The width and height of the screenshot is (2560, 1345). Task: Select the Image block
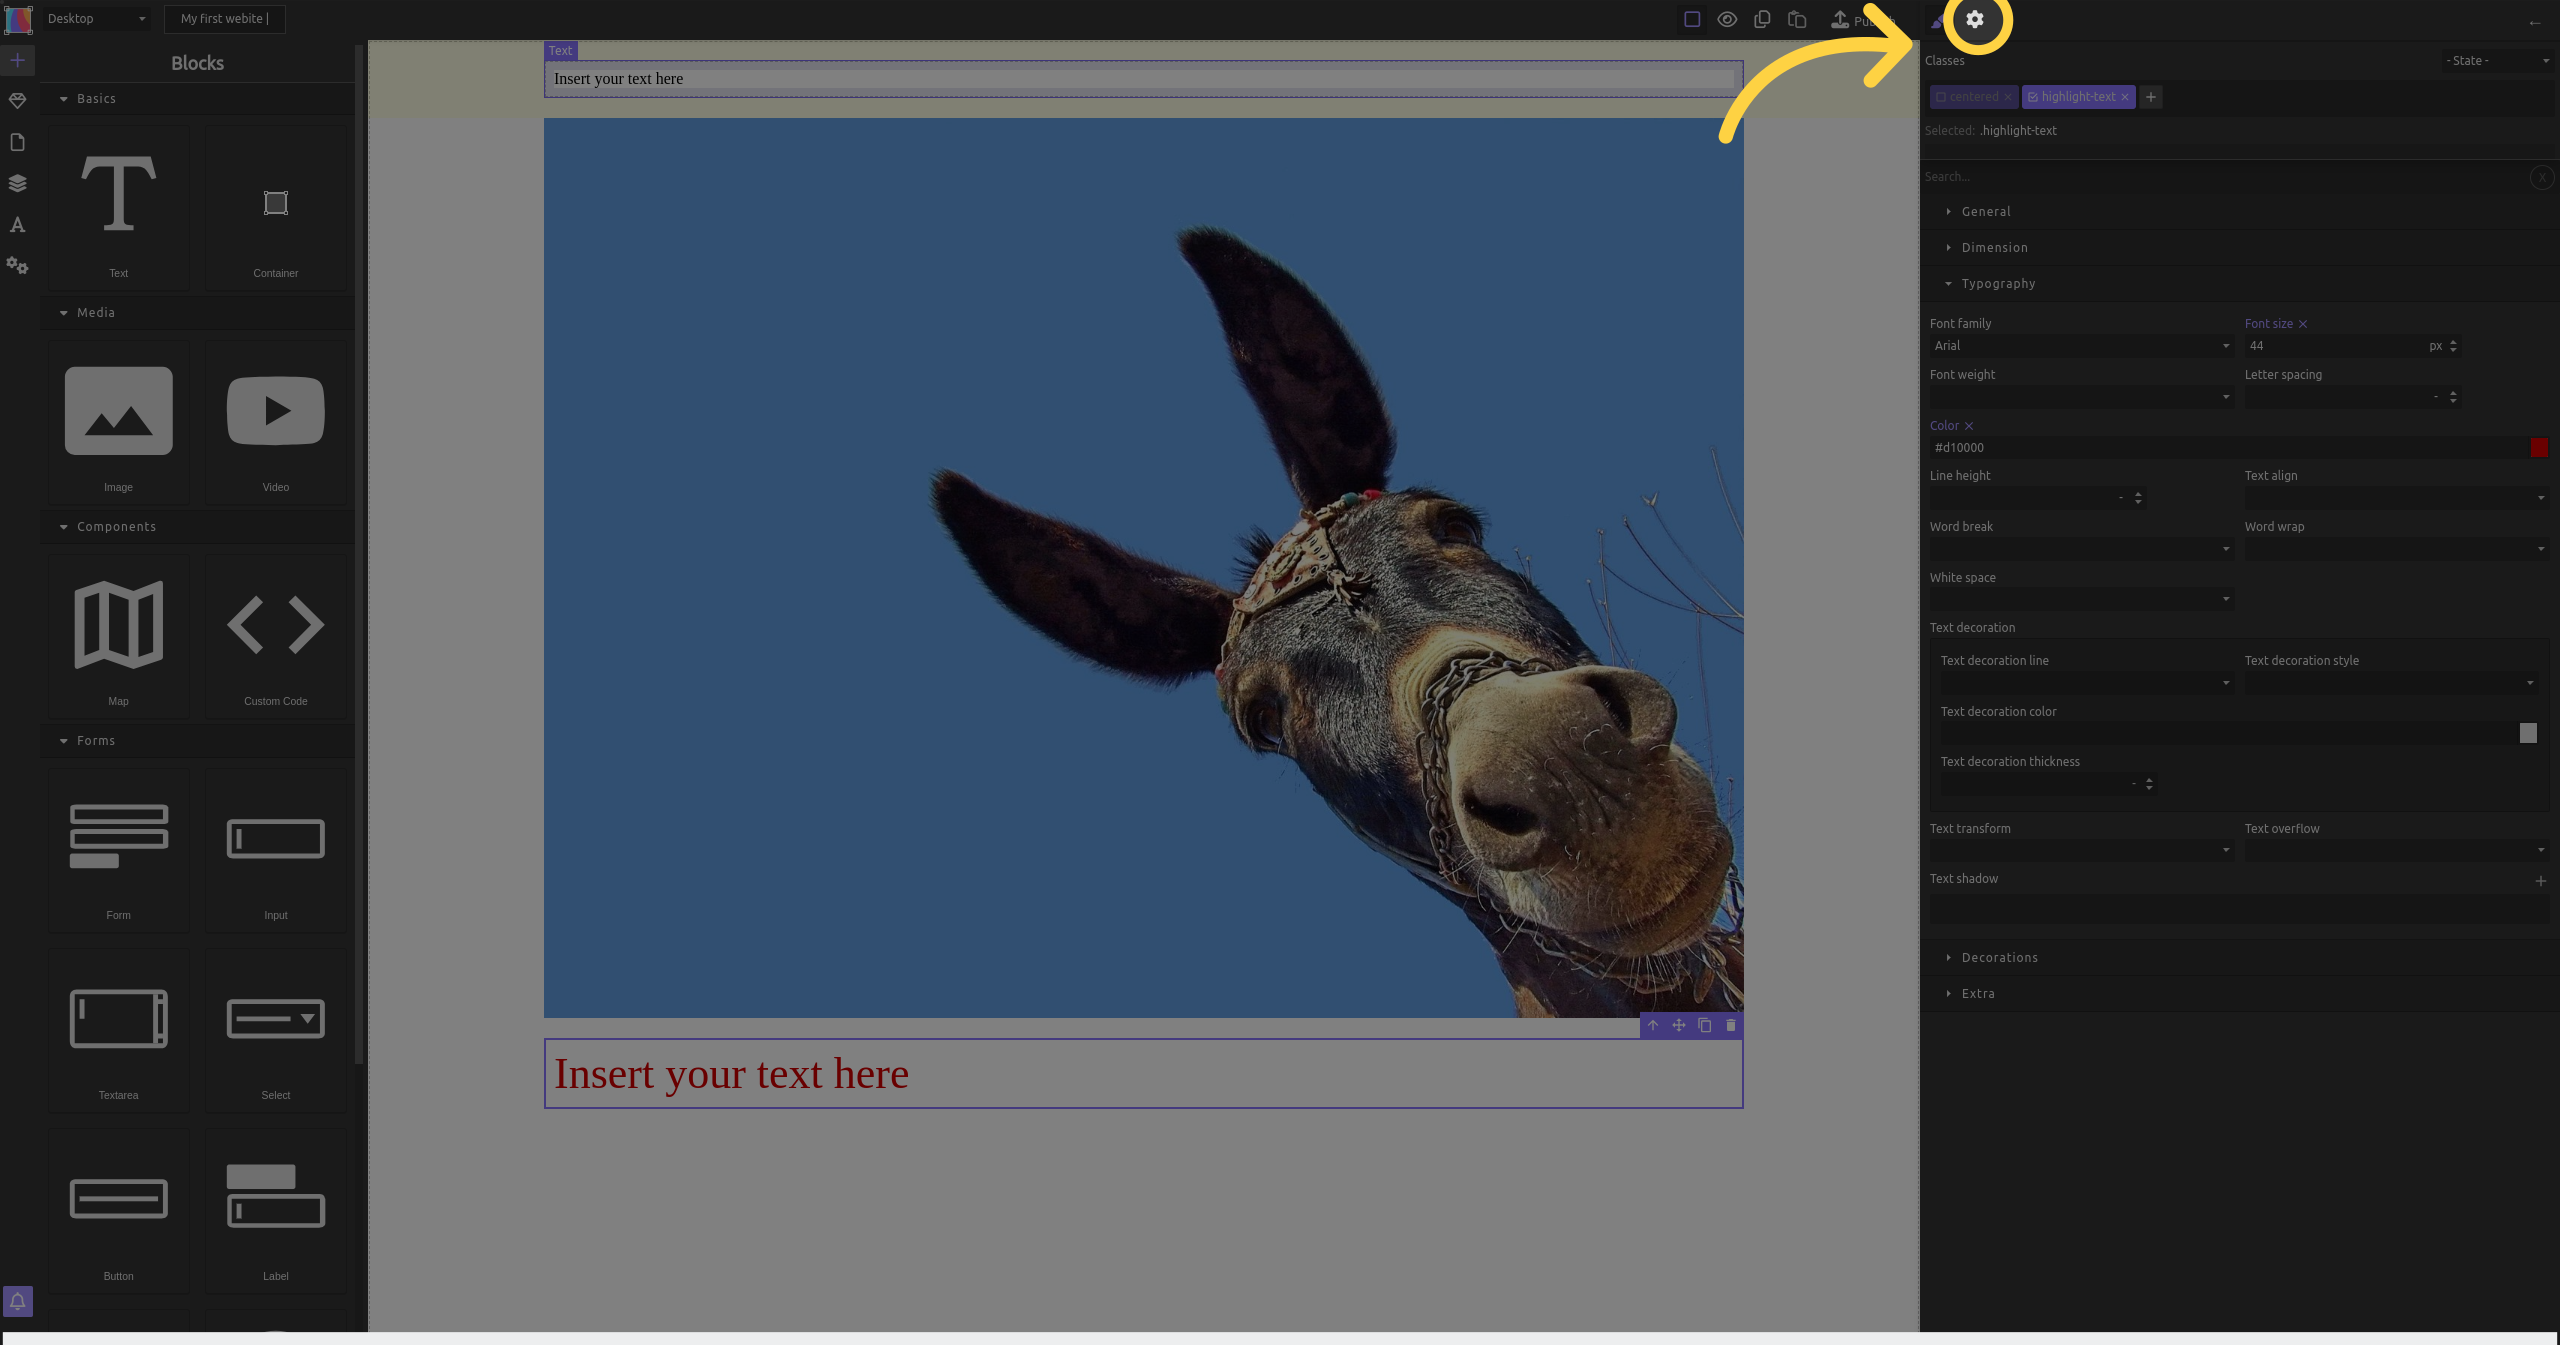tap(119, 423)
